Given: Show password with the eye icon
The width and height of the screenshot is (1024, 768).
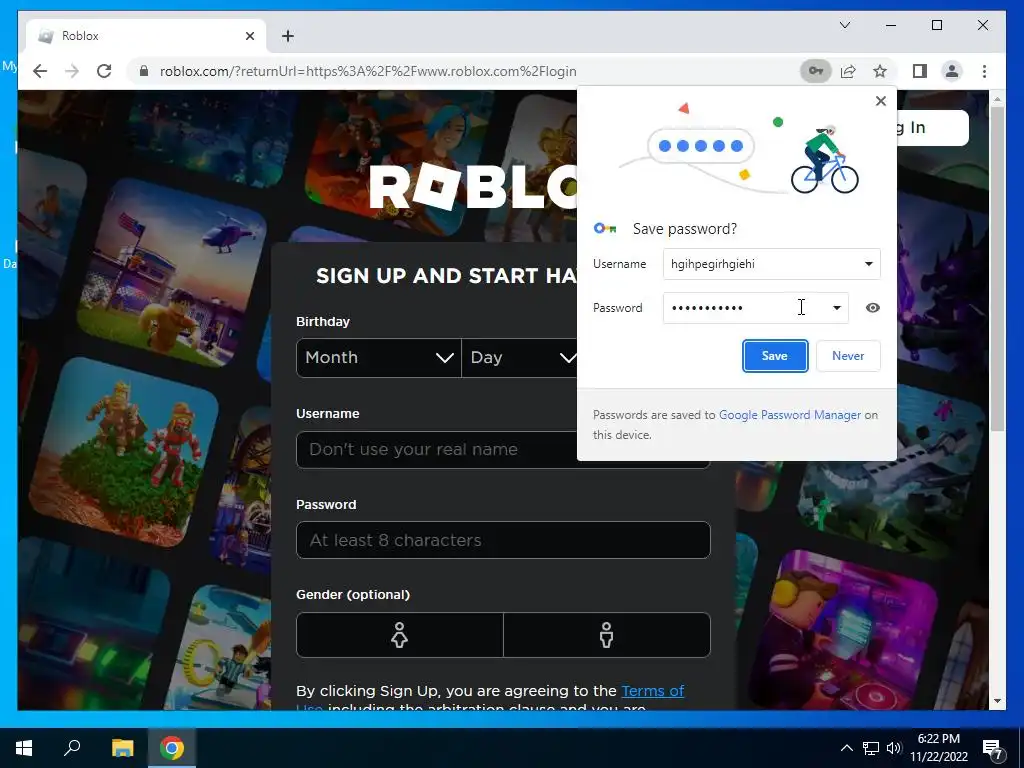Looking at the screenshot, I should (x=872, y=308).
